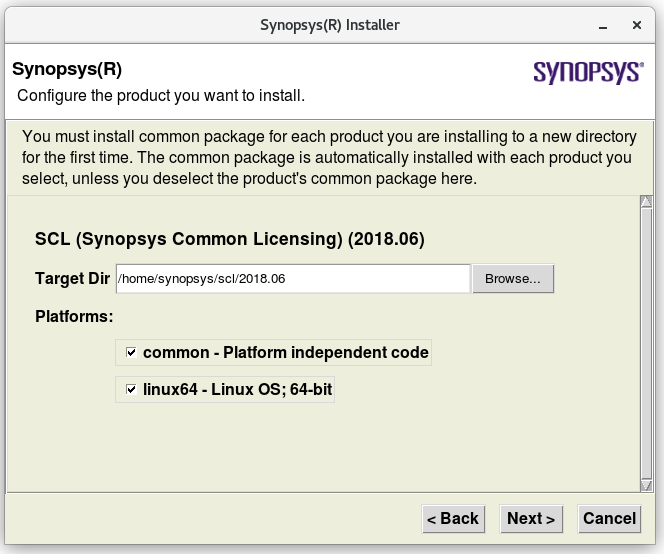Close the Synopsys Installer window

(636, 25)
